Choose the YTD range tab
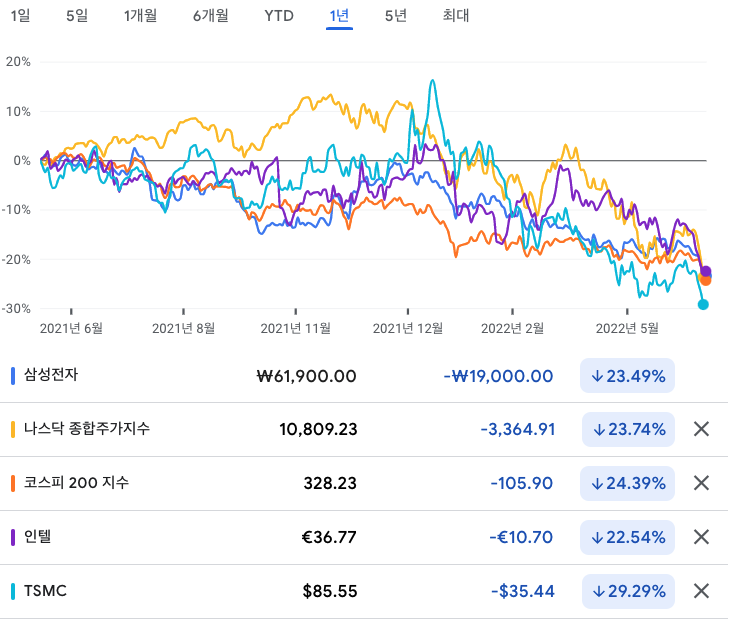Screen dimensions: 729x627 [x=279, y=16]
